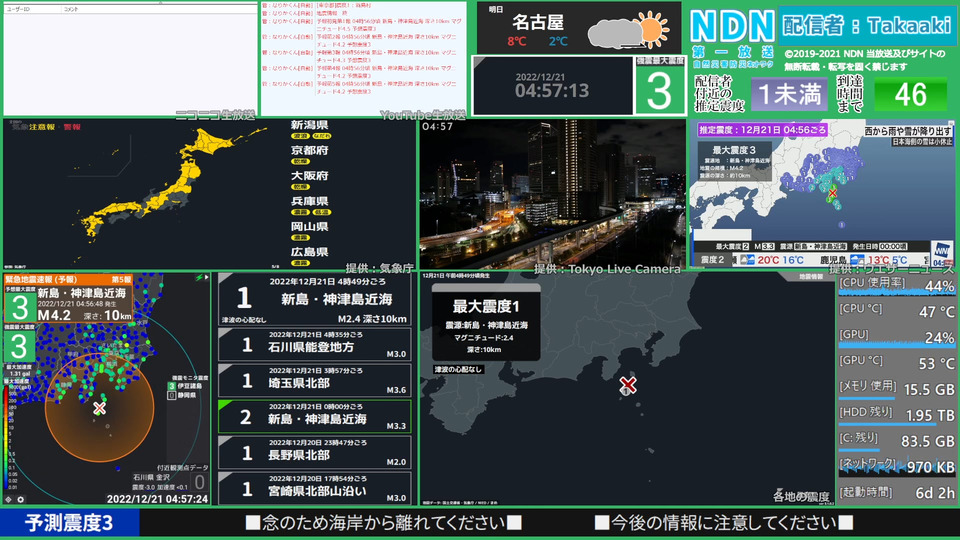Click the green lightning bolt icon on seismic monitor

[x=198, y=278]
